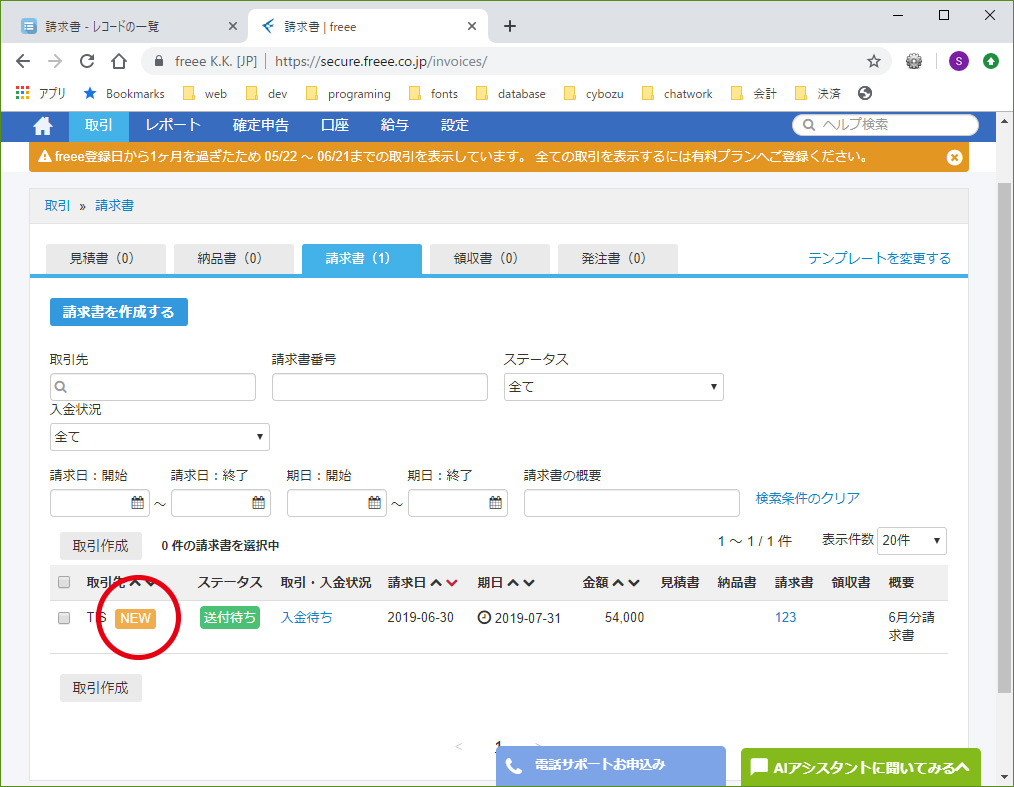Image resolution: width=1014 pixels, height=787 pixels.
Task: Switch to 領収書 (0) tab
Action: 490,259
